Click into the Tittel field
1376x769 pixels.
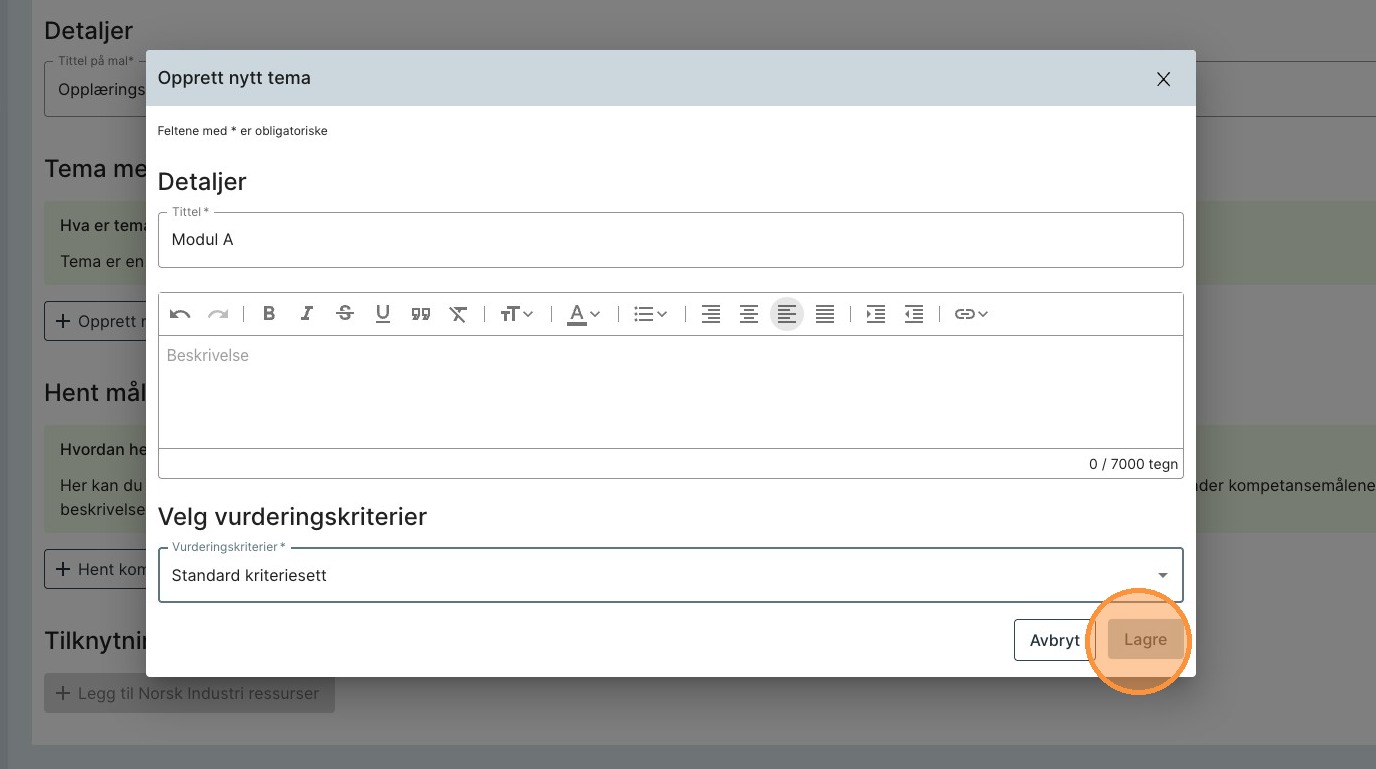coord(670,240)
